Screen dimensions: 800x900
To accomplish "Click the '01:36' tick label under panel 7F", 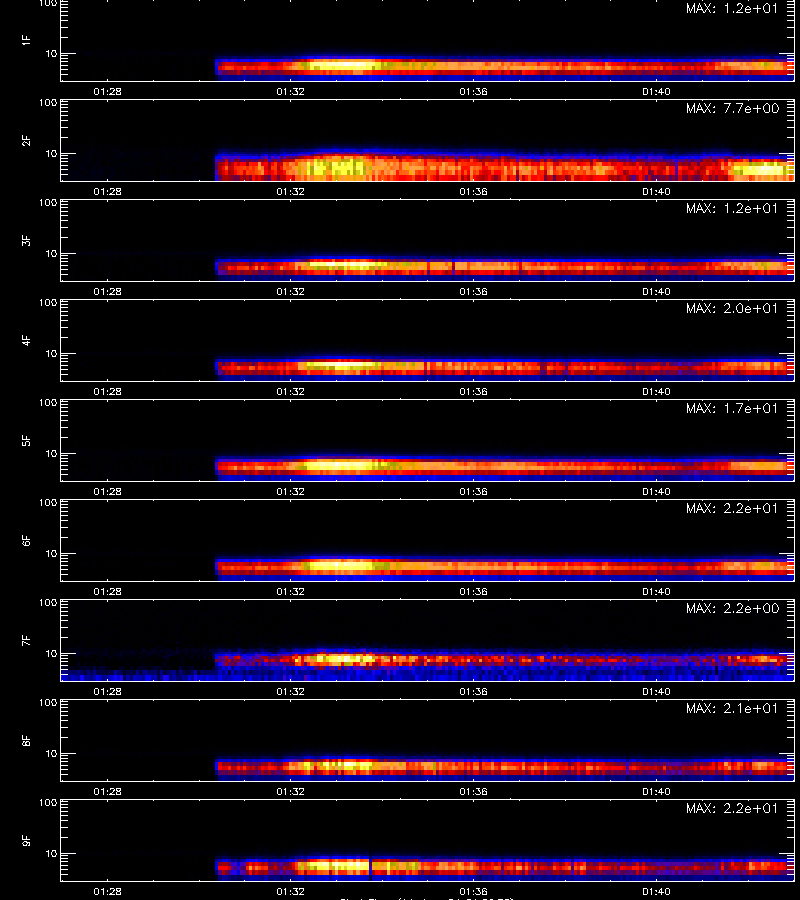I will click(x=473, y=691).
